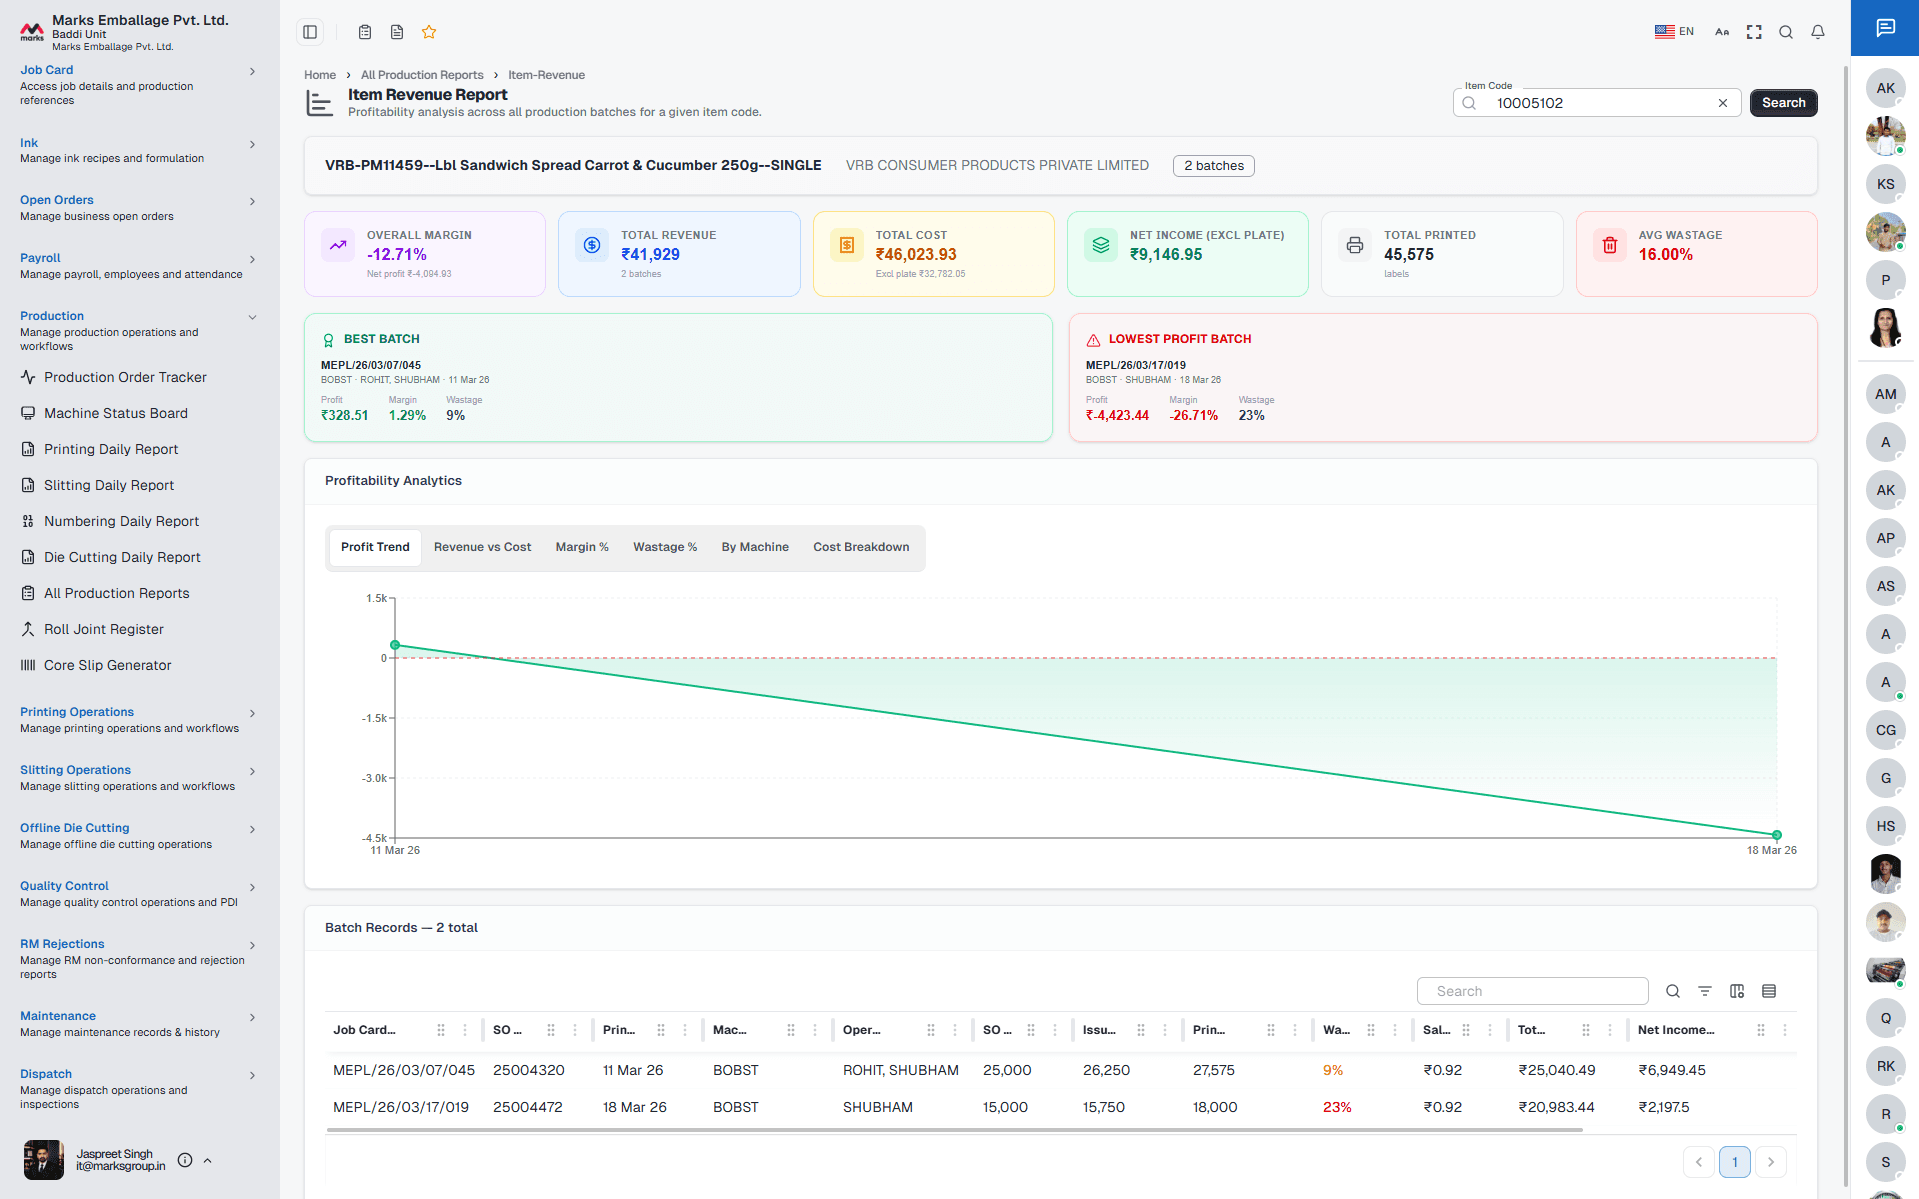Open chat with KS avatar
This screenshot has width=1919, height=1199.
pos(1885,184)
